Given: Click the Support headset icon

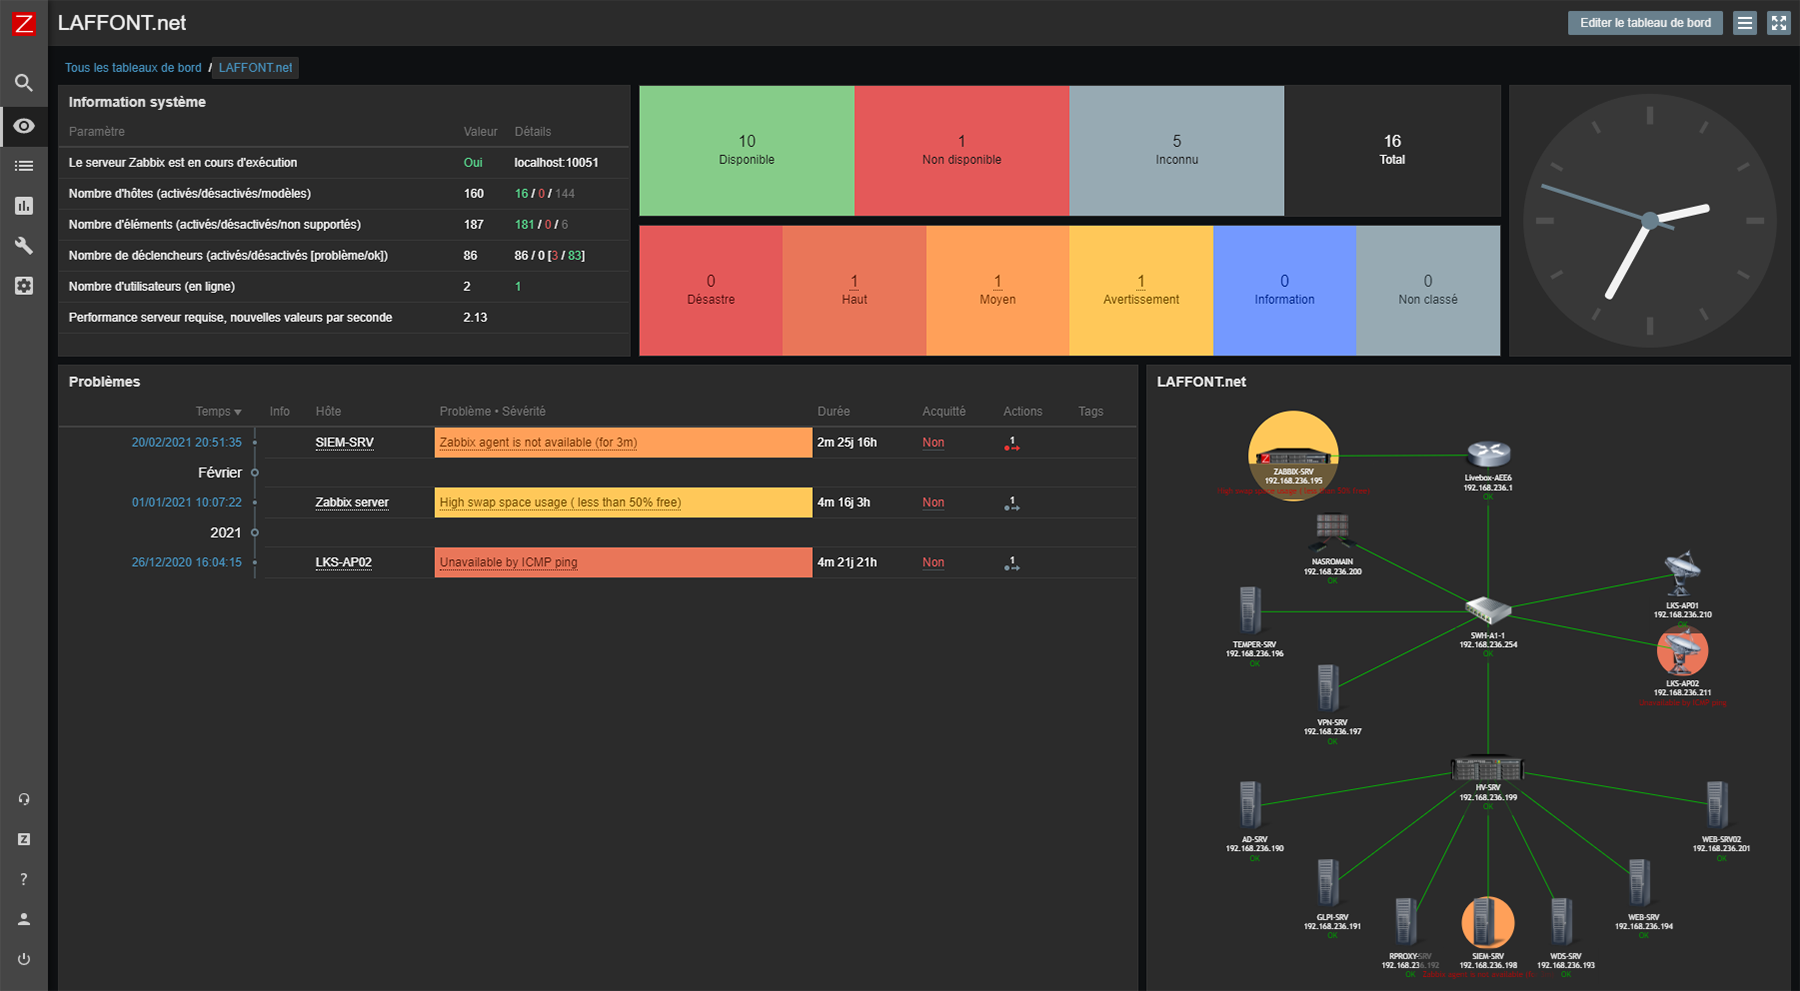Looking at the screenshot, I should tap(24, 799).
